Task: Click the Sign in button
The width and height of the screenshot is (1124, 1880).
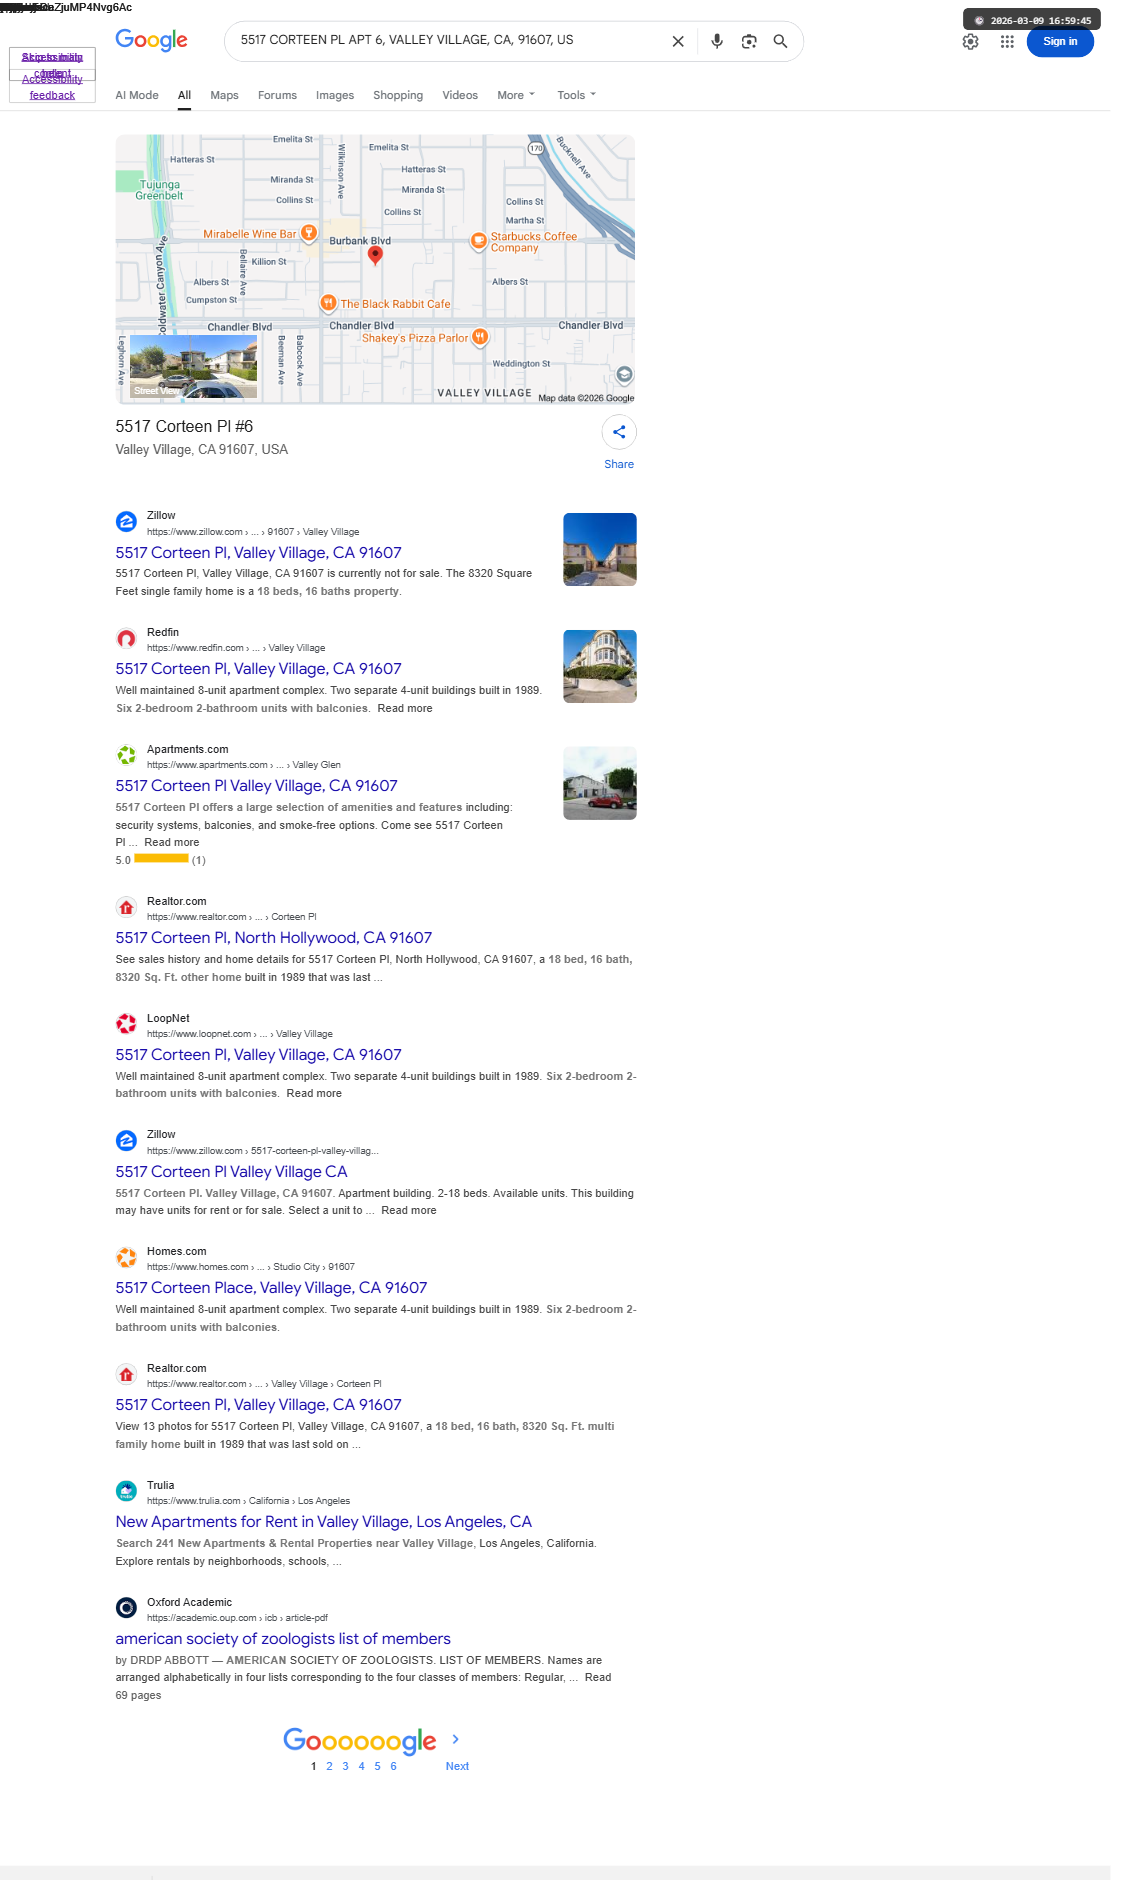Action: point(1060,42)
